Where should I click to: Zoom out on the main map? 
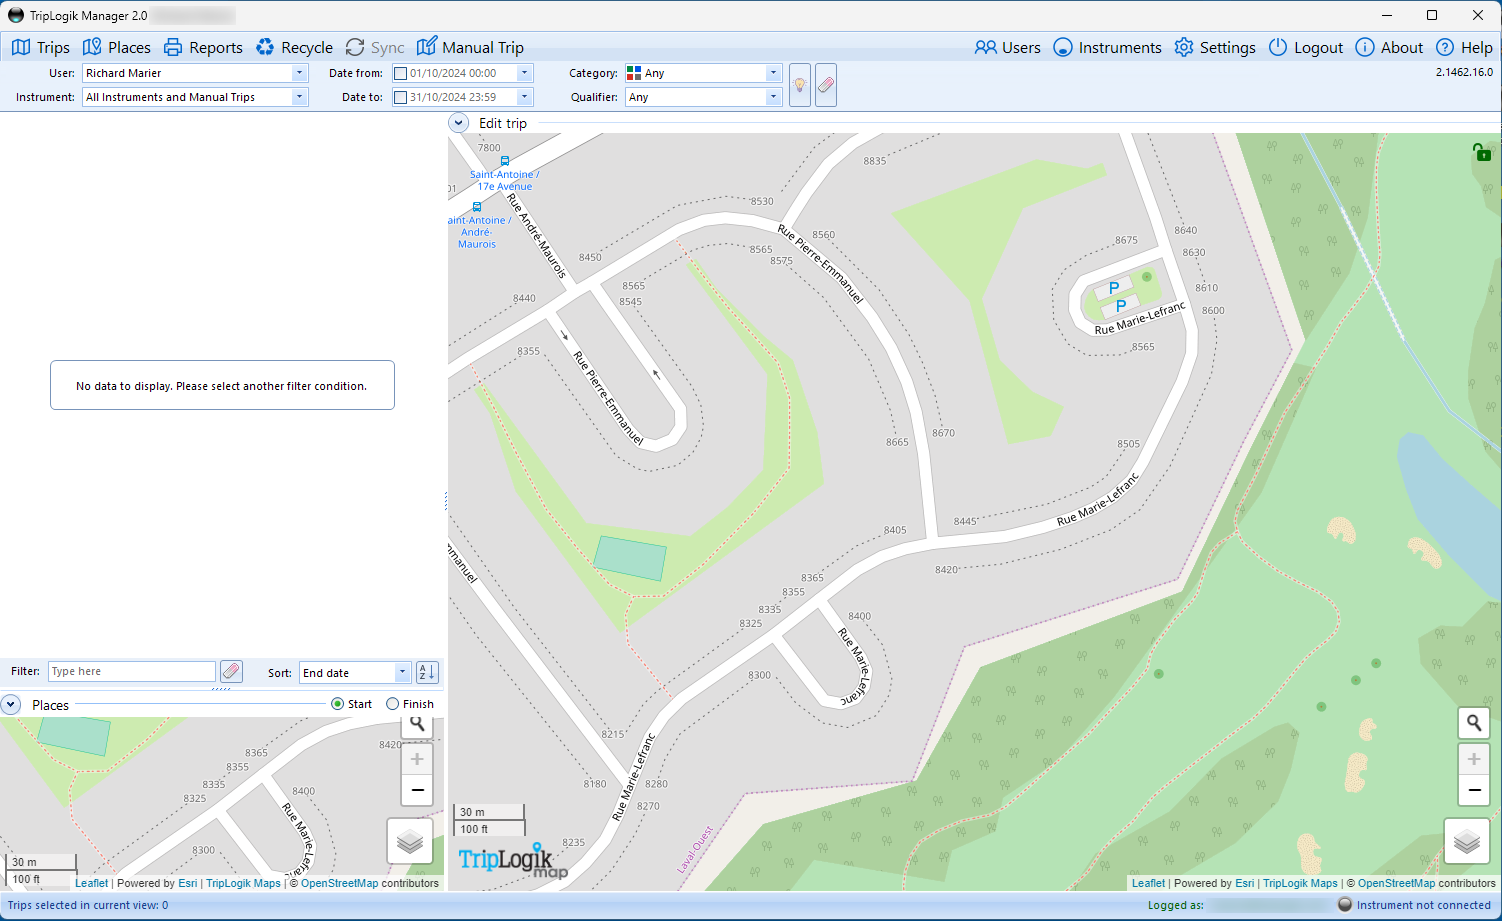coord(1474,790)
